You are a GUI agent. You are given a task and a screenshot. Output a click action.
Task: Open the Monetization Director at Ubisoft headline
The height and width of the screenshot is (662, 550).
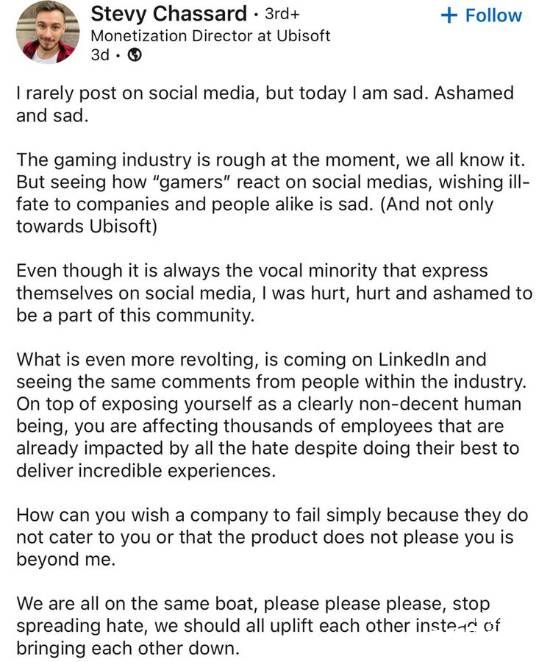tap(210, 36)
